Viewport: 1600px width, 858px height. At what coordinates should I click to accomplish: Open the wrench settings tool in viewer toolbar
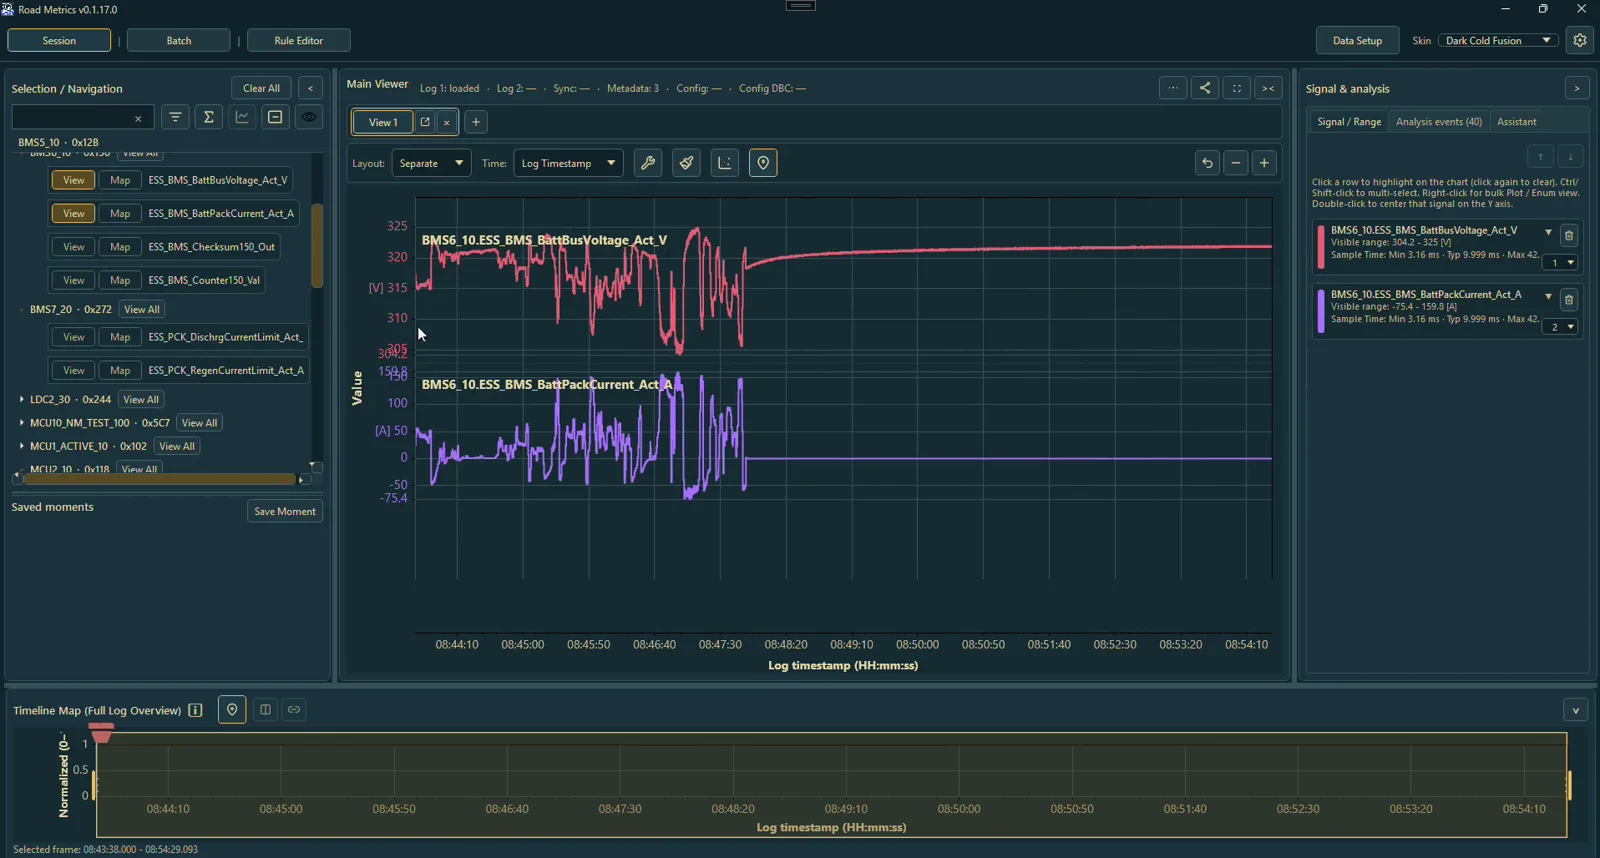648,163
